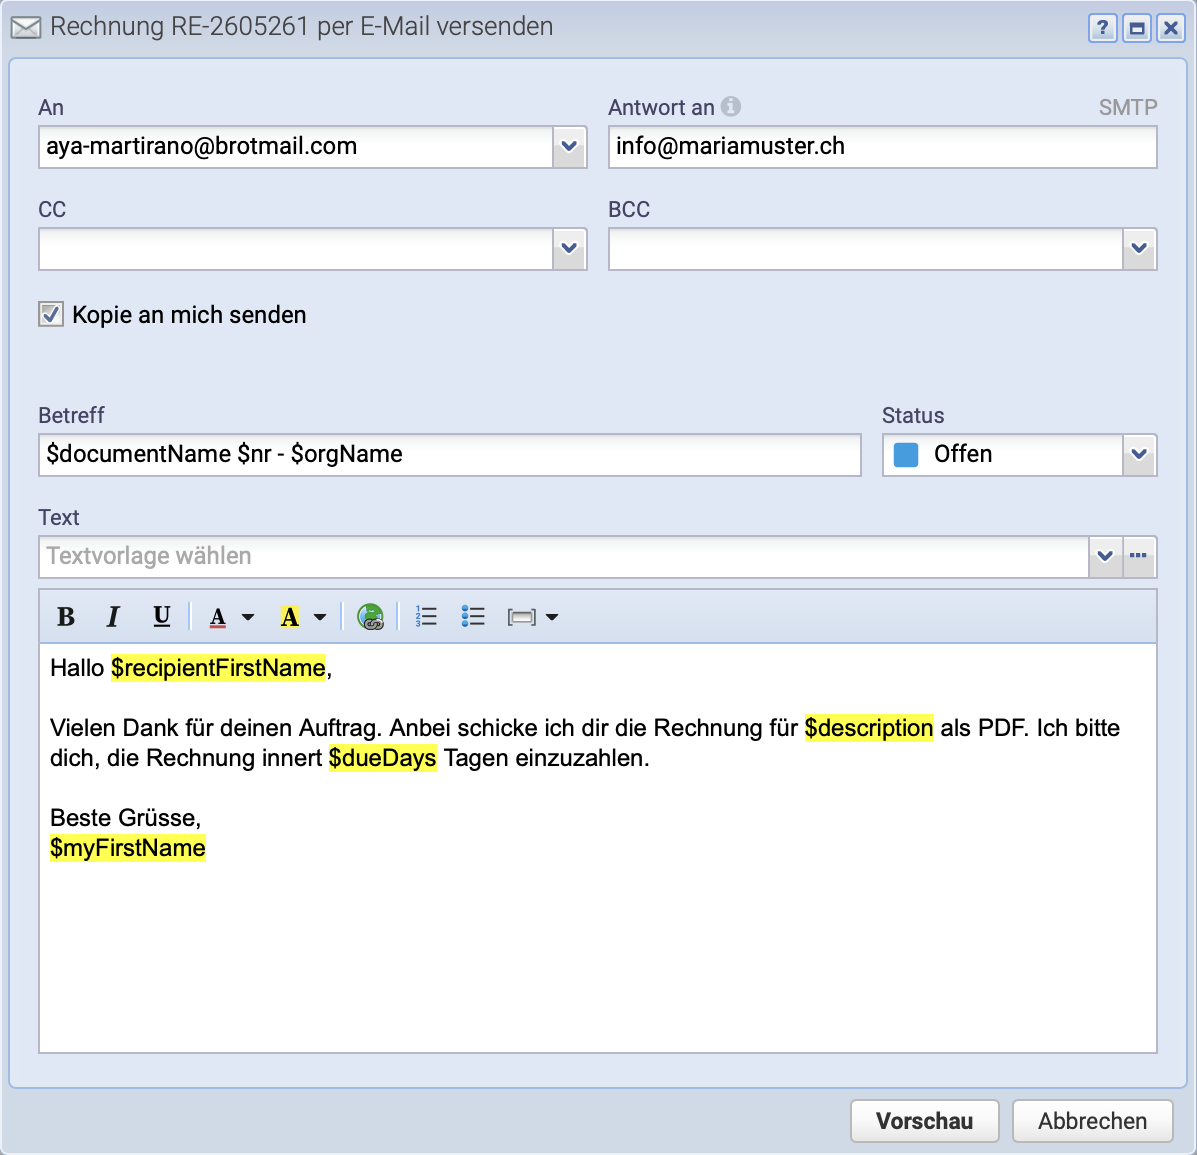Click the Abbrechen button
Screen dimensions: 1197x1155
click(x=1092, y=1121)
